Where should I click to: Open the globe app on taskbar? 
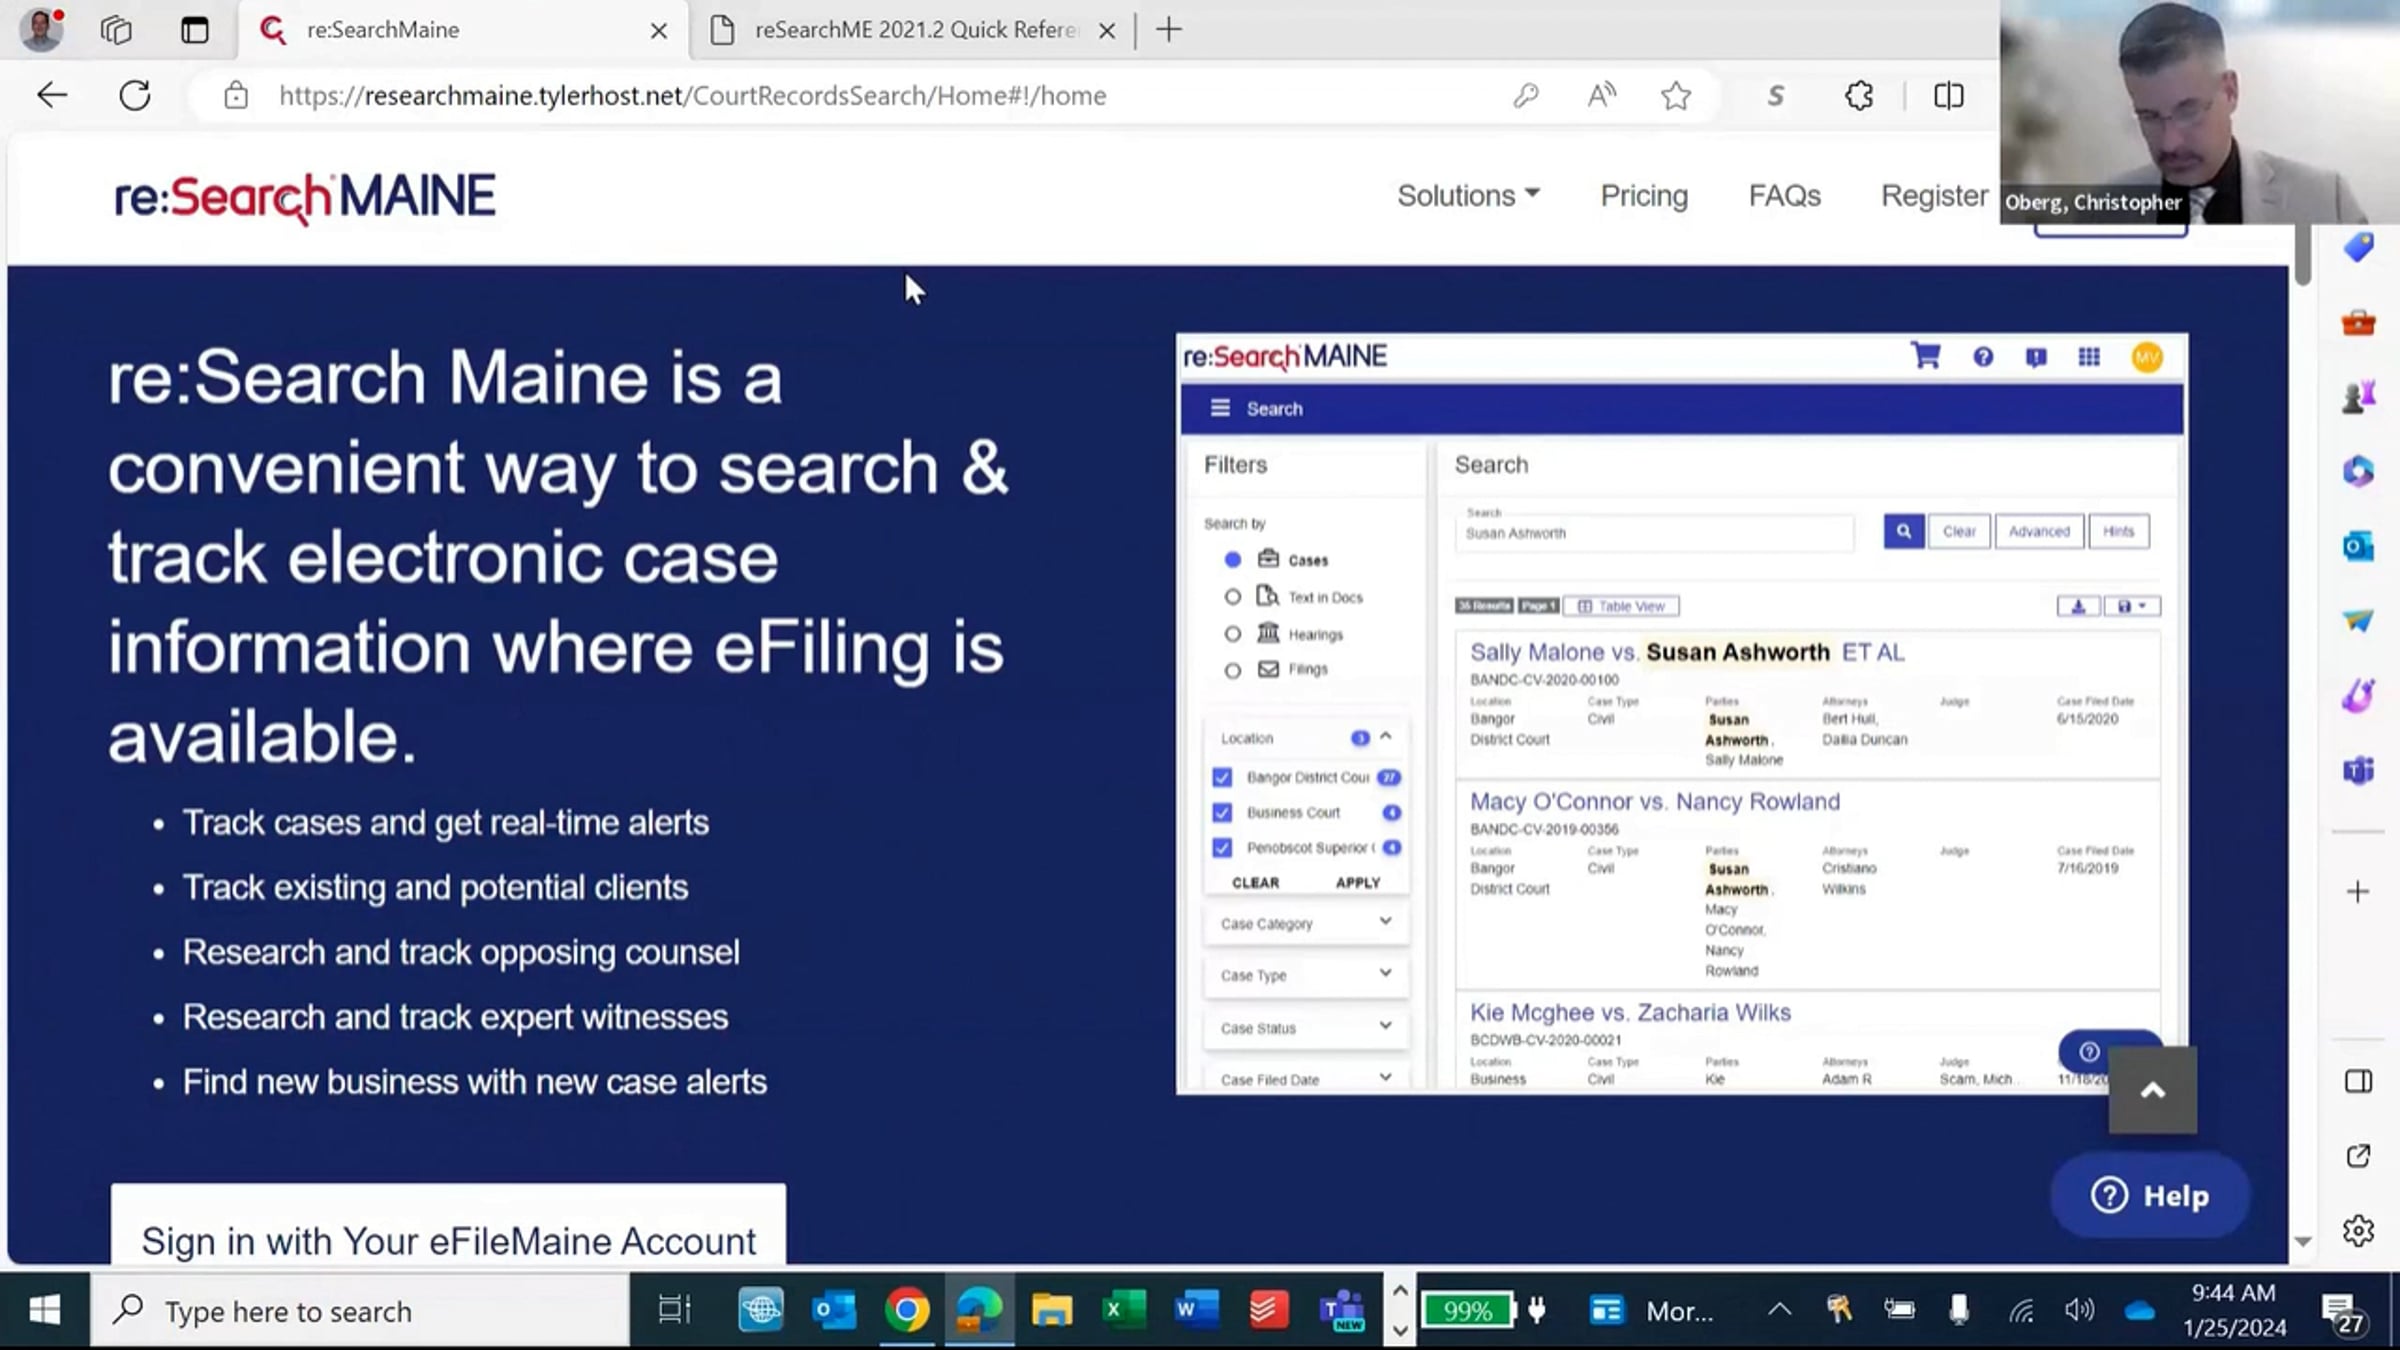[761, 1310]
